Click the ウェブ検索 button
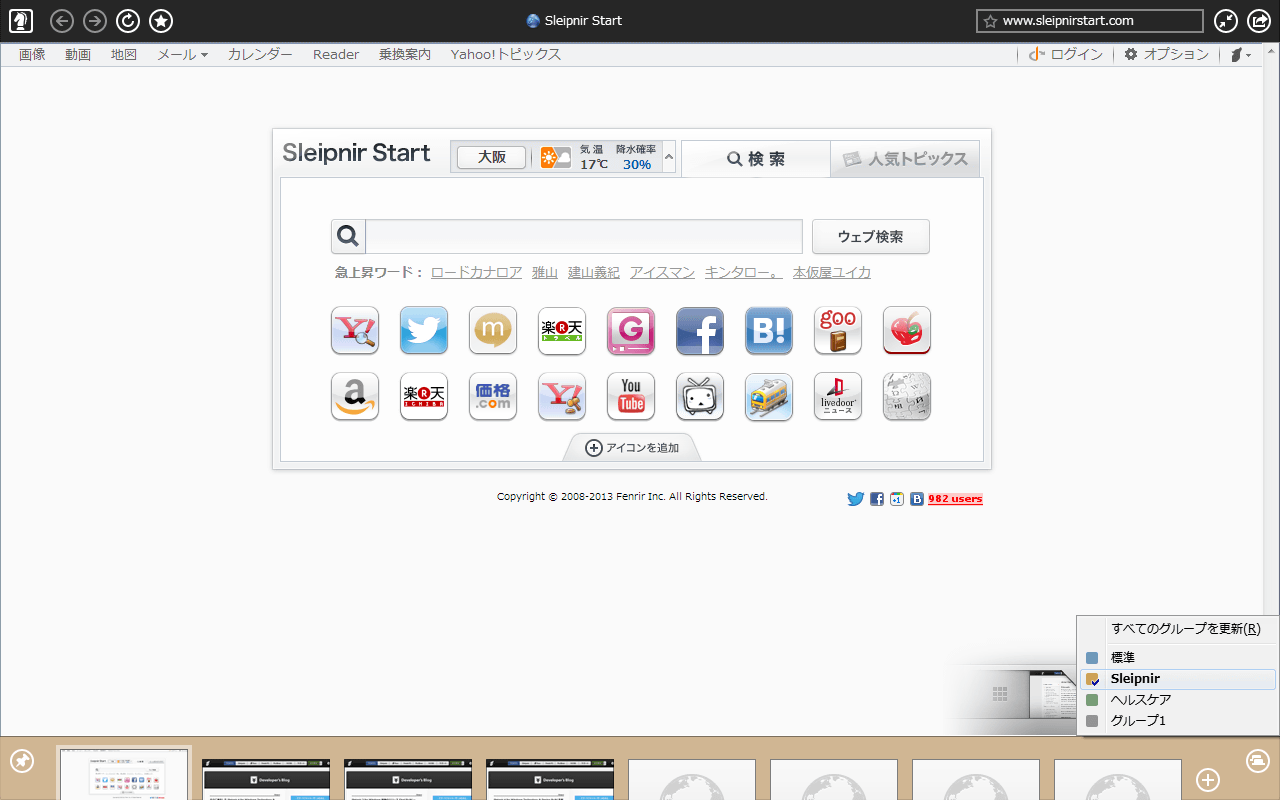 tap(870, 237)
